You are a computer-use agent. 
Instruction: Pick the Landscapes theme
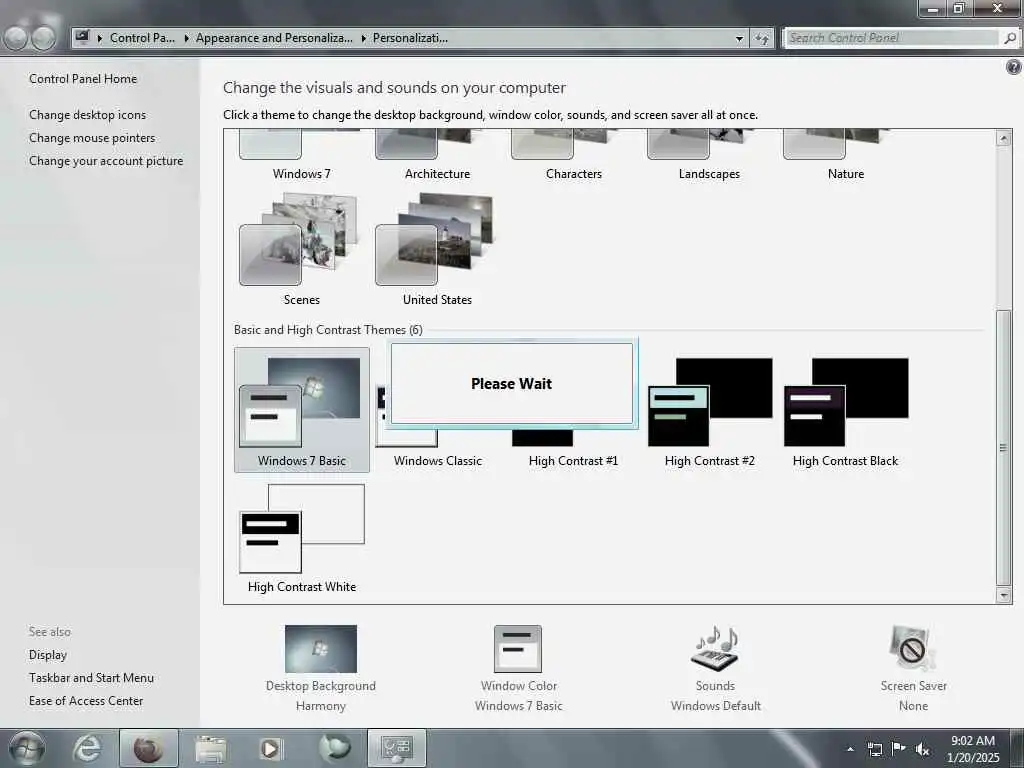coord(709,155)
